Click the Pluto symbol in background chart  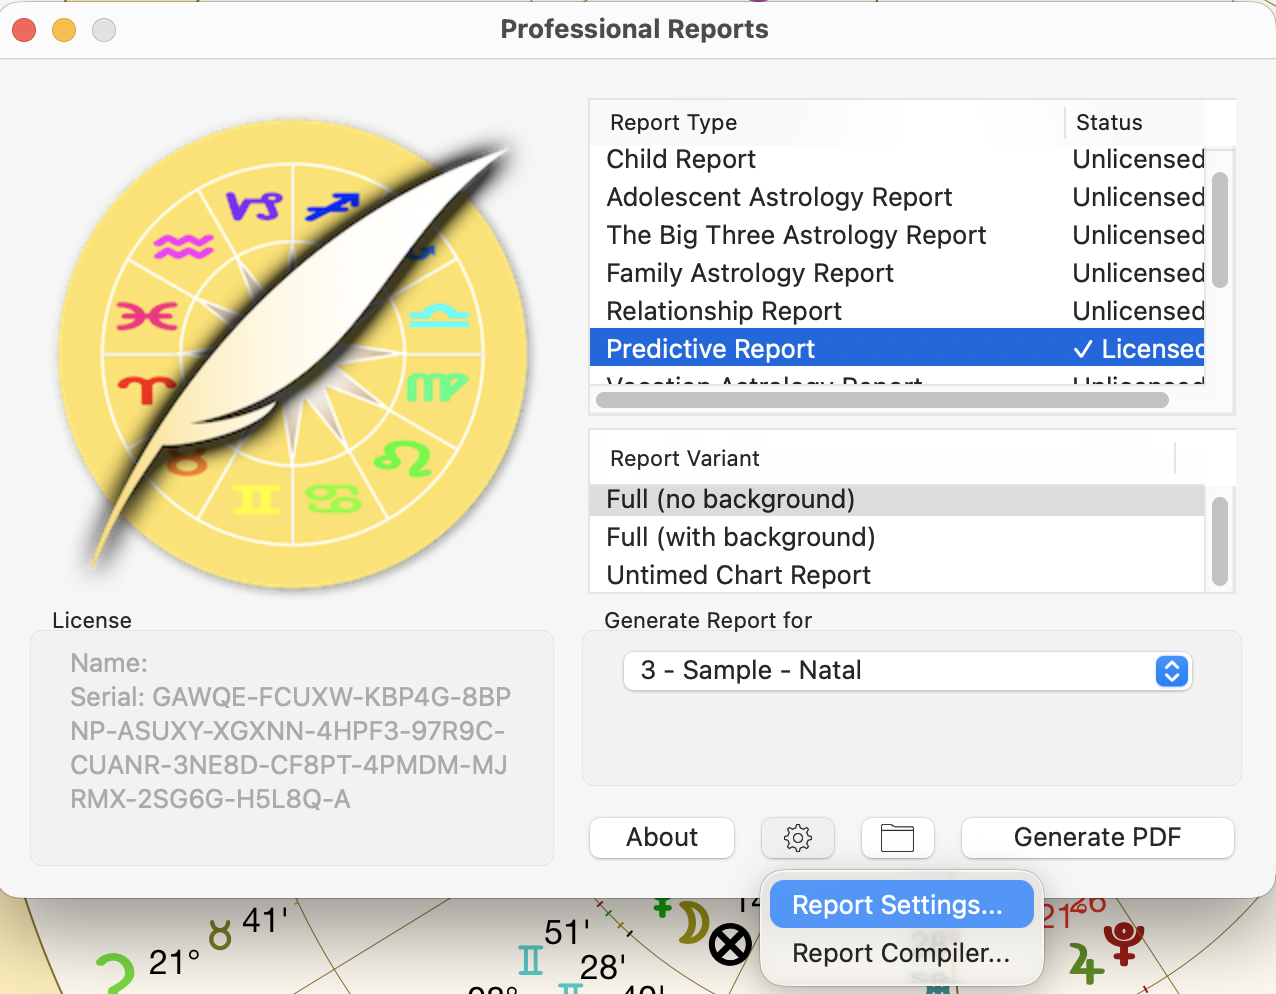pyautogui.click(x=1124, y=943)
